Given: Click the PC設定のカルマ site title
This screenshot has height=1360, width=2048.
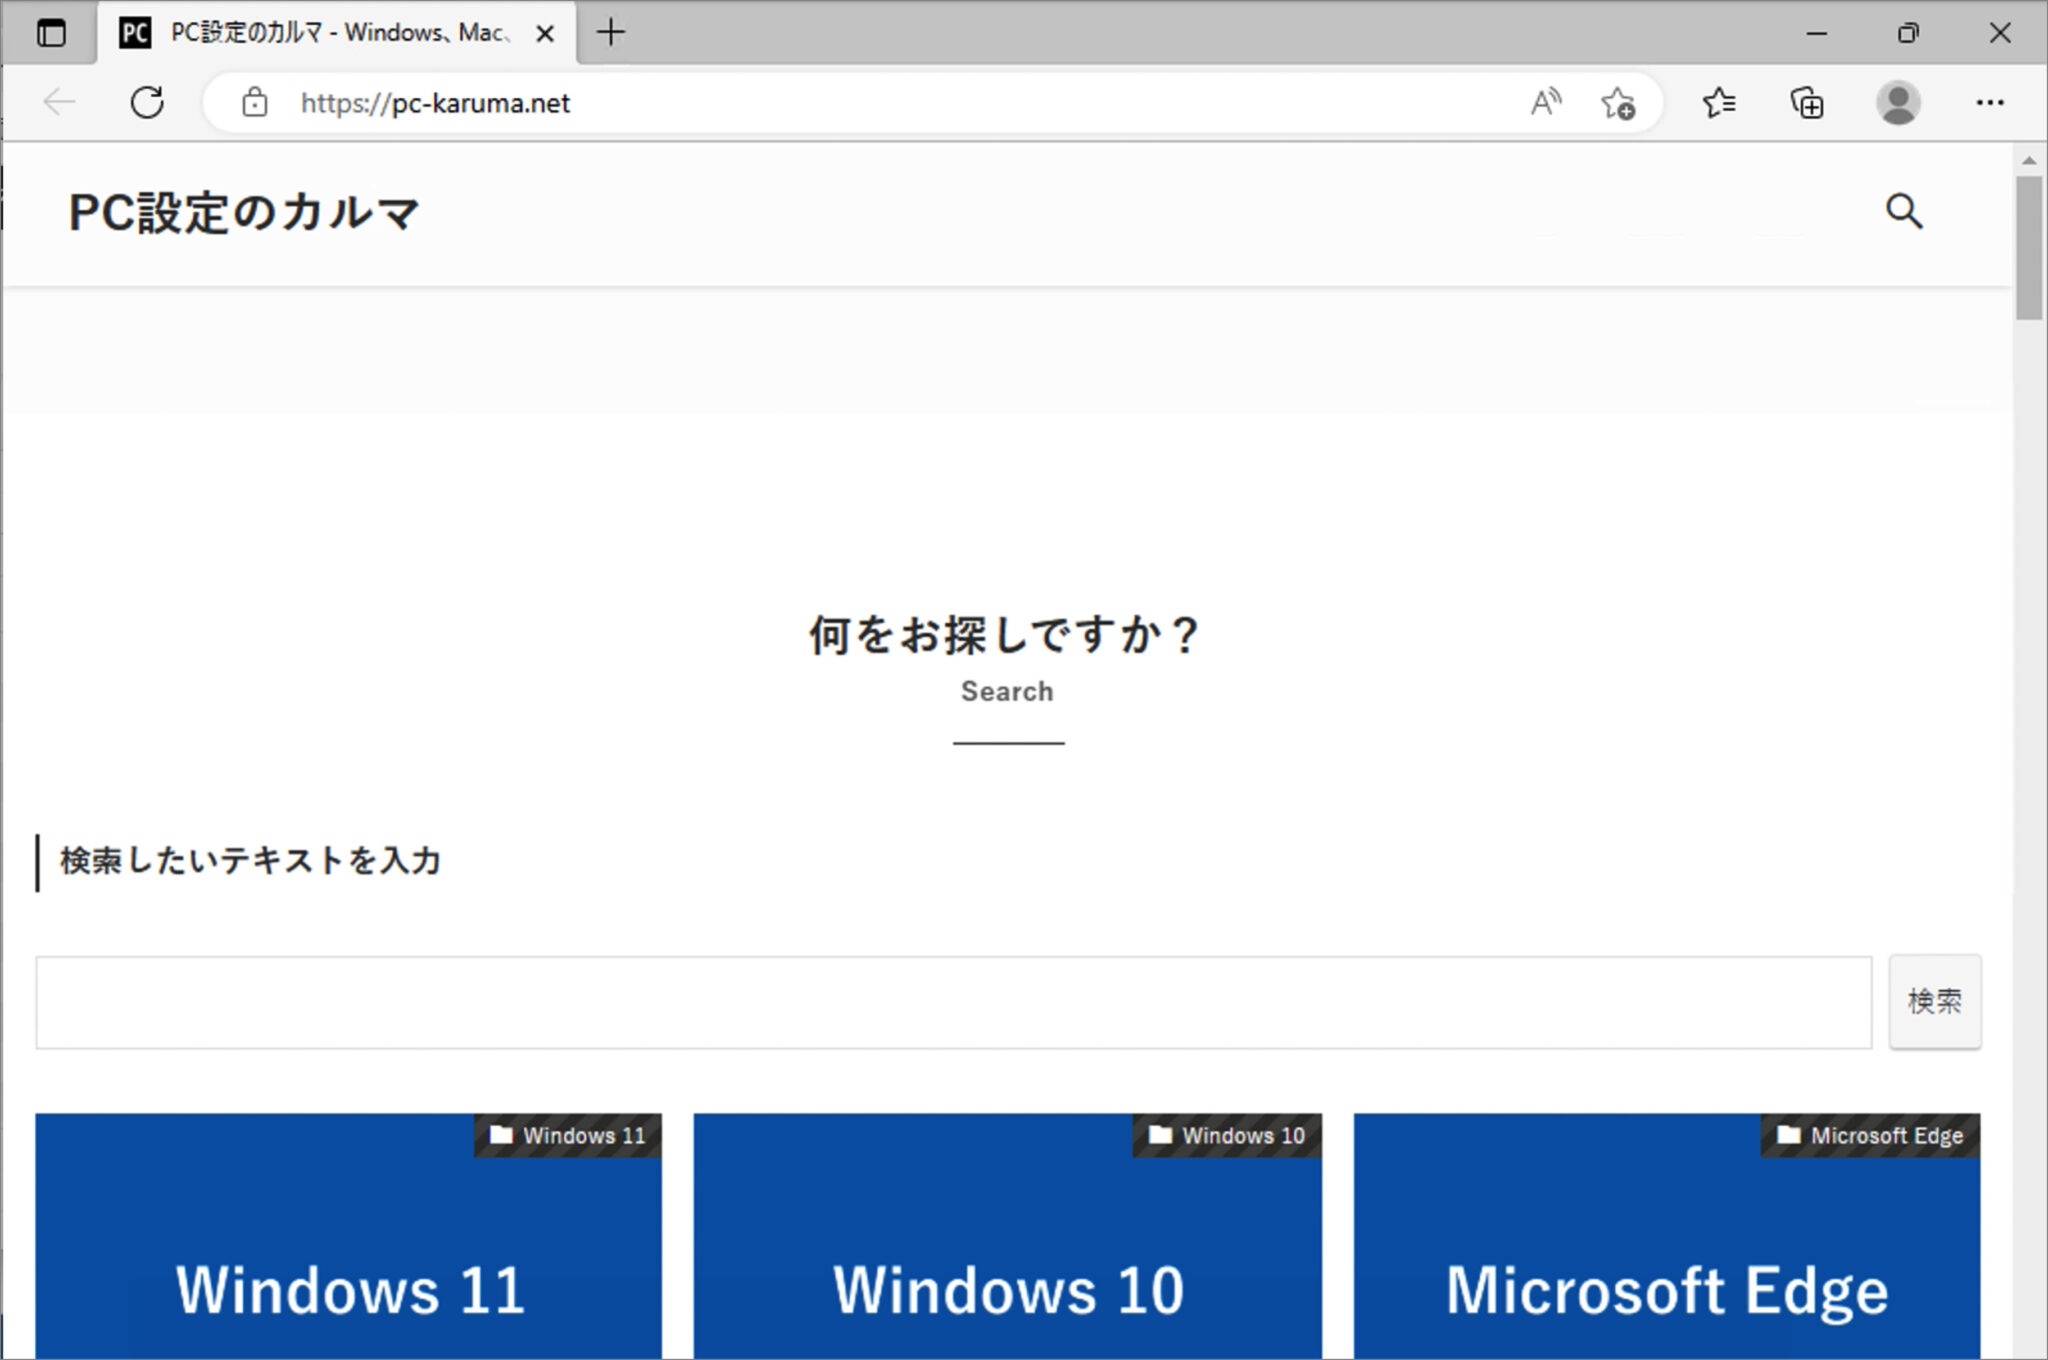Looking at the screenshot, I should [244, 212].
